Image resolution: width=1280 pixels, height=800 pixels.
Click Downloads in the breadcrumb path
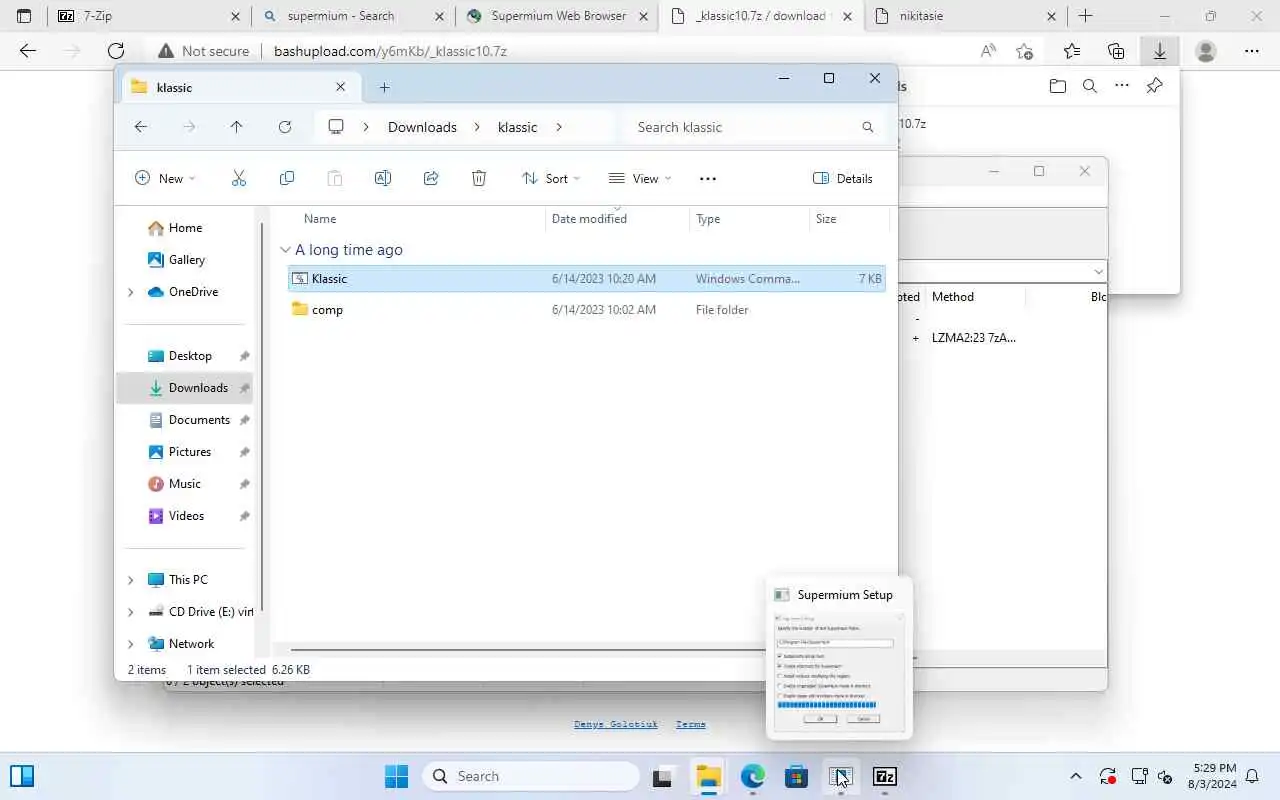point(422,127)
